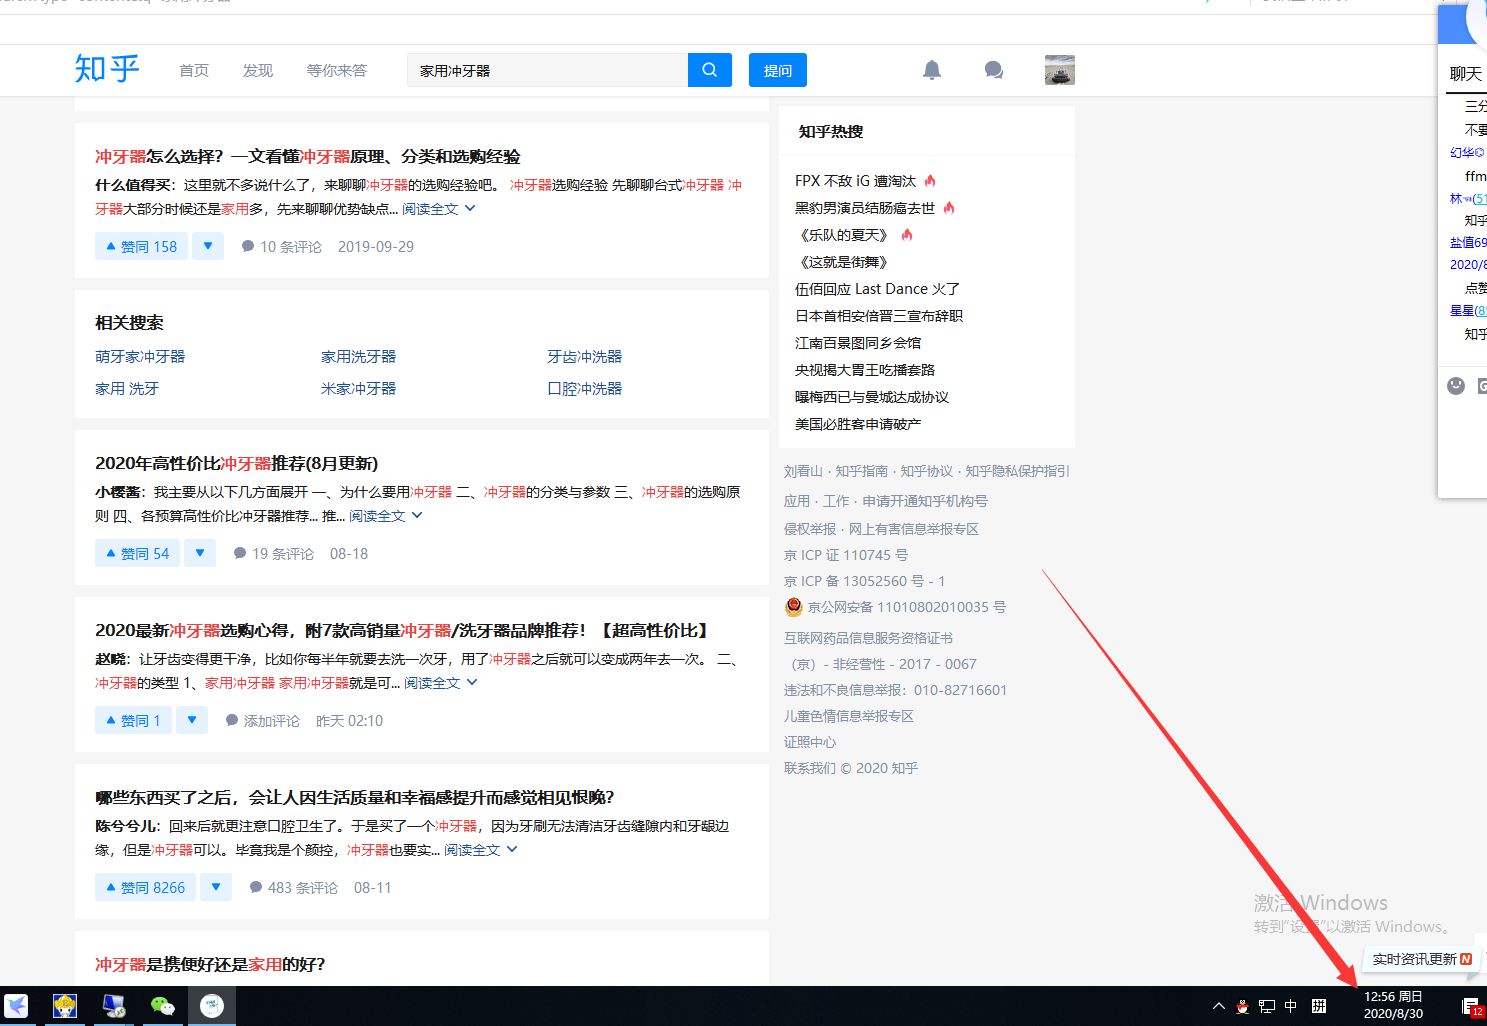The width and height of the screenshot is (1487, 1026).
Task: Show hidden system tray icons
Action: [x=1218, y=1006]
